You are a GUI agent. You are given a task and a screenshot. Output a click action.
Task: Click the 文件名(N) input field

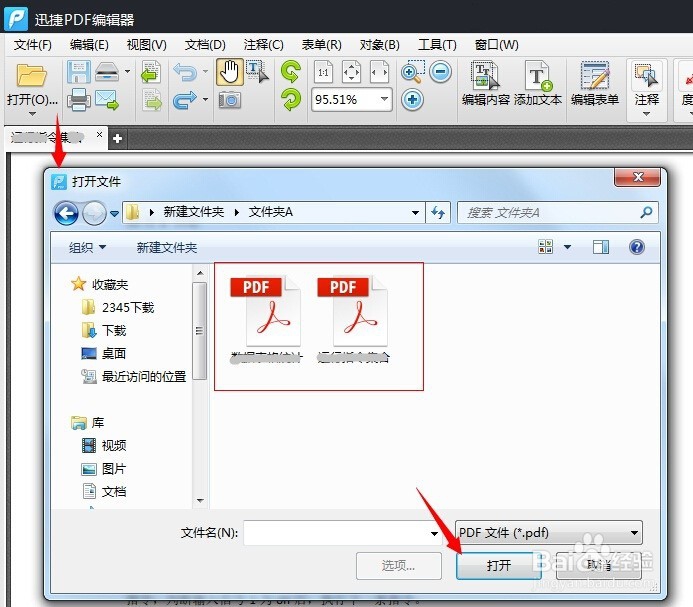[342, 533]
